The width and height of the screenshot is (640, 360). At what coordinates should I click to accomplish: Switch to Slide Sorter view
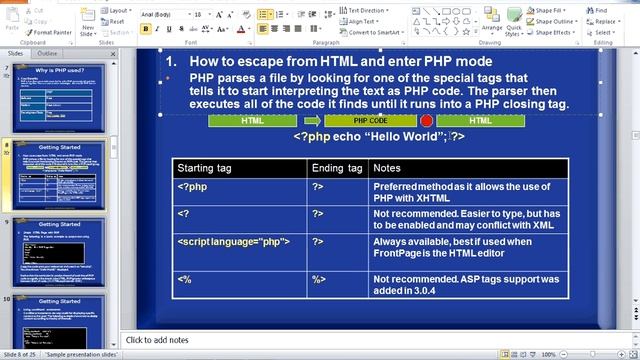(514, 355)
